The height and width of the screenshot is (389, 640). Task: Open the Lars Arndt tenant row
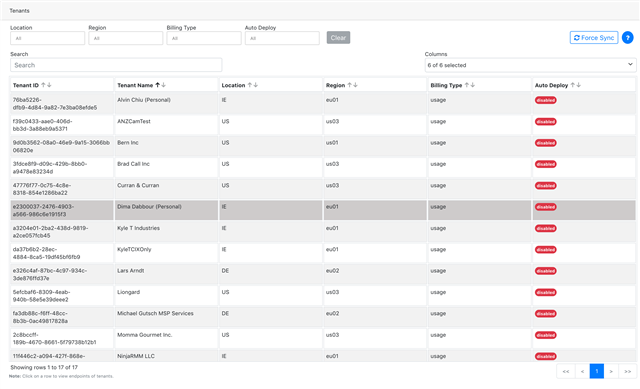323,274
